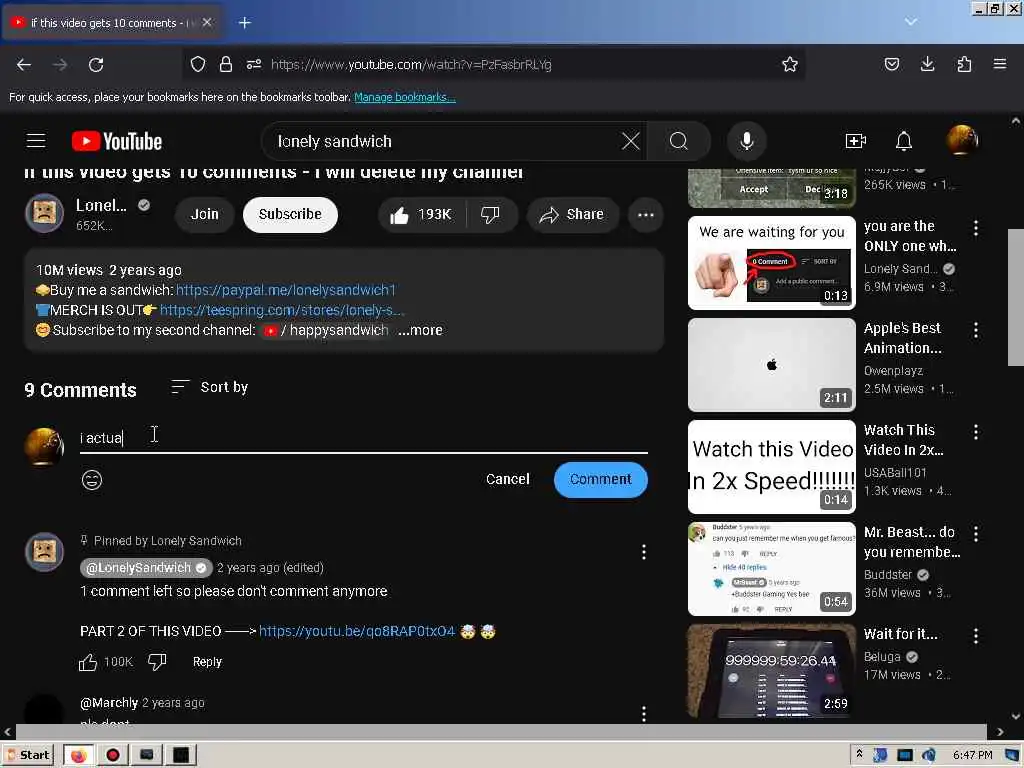Expand the description with ...more
Viewport: 1024px width, 768px height.
click(421, 330)
